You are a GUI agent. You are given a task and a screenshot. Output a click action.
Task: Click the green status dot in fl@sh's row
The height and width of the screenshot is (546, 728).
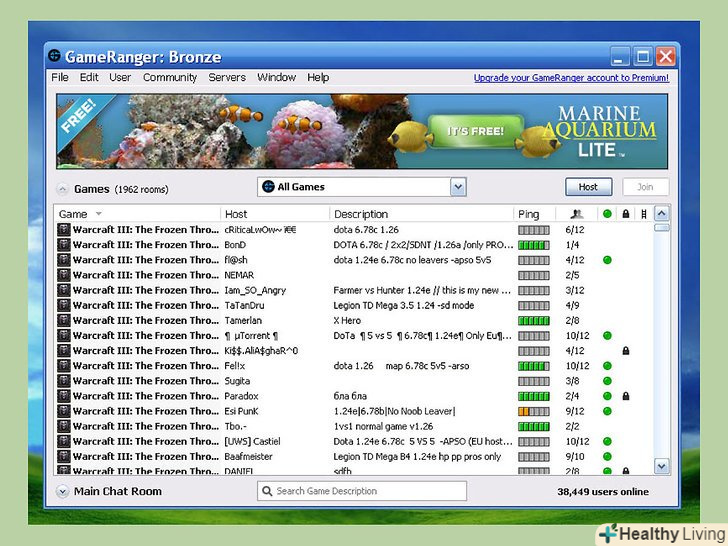606,260
